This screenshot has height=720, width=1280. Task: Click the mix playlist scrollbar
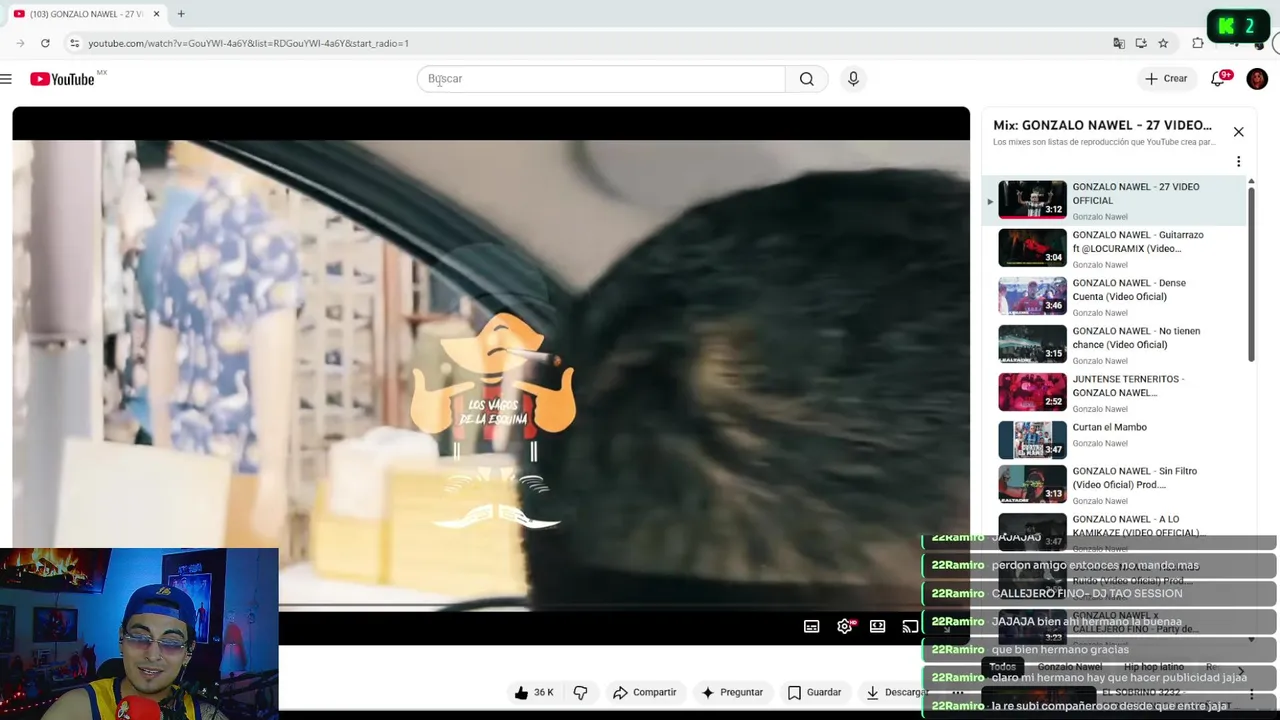click(1251, 275)
